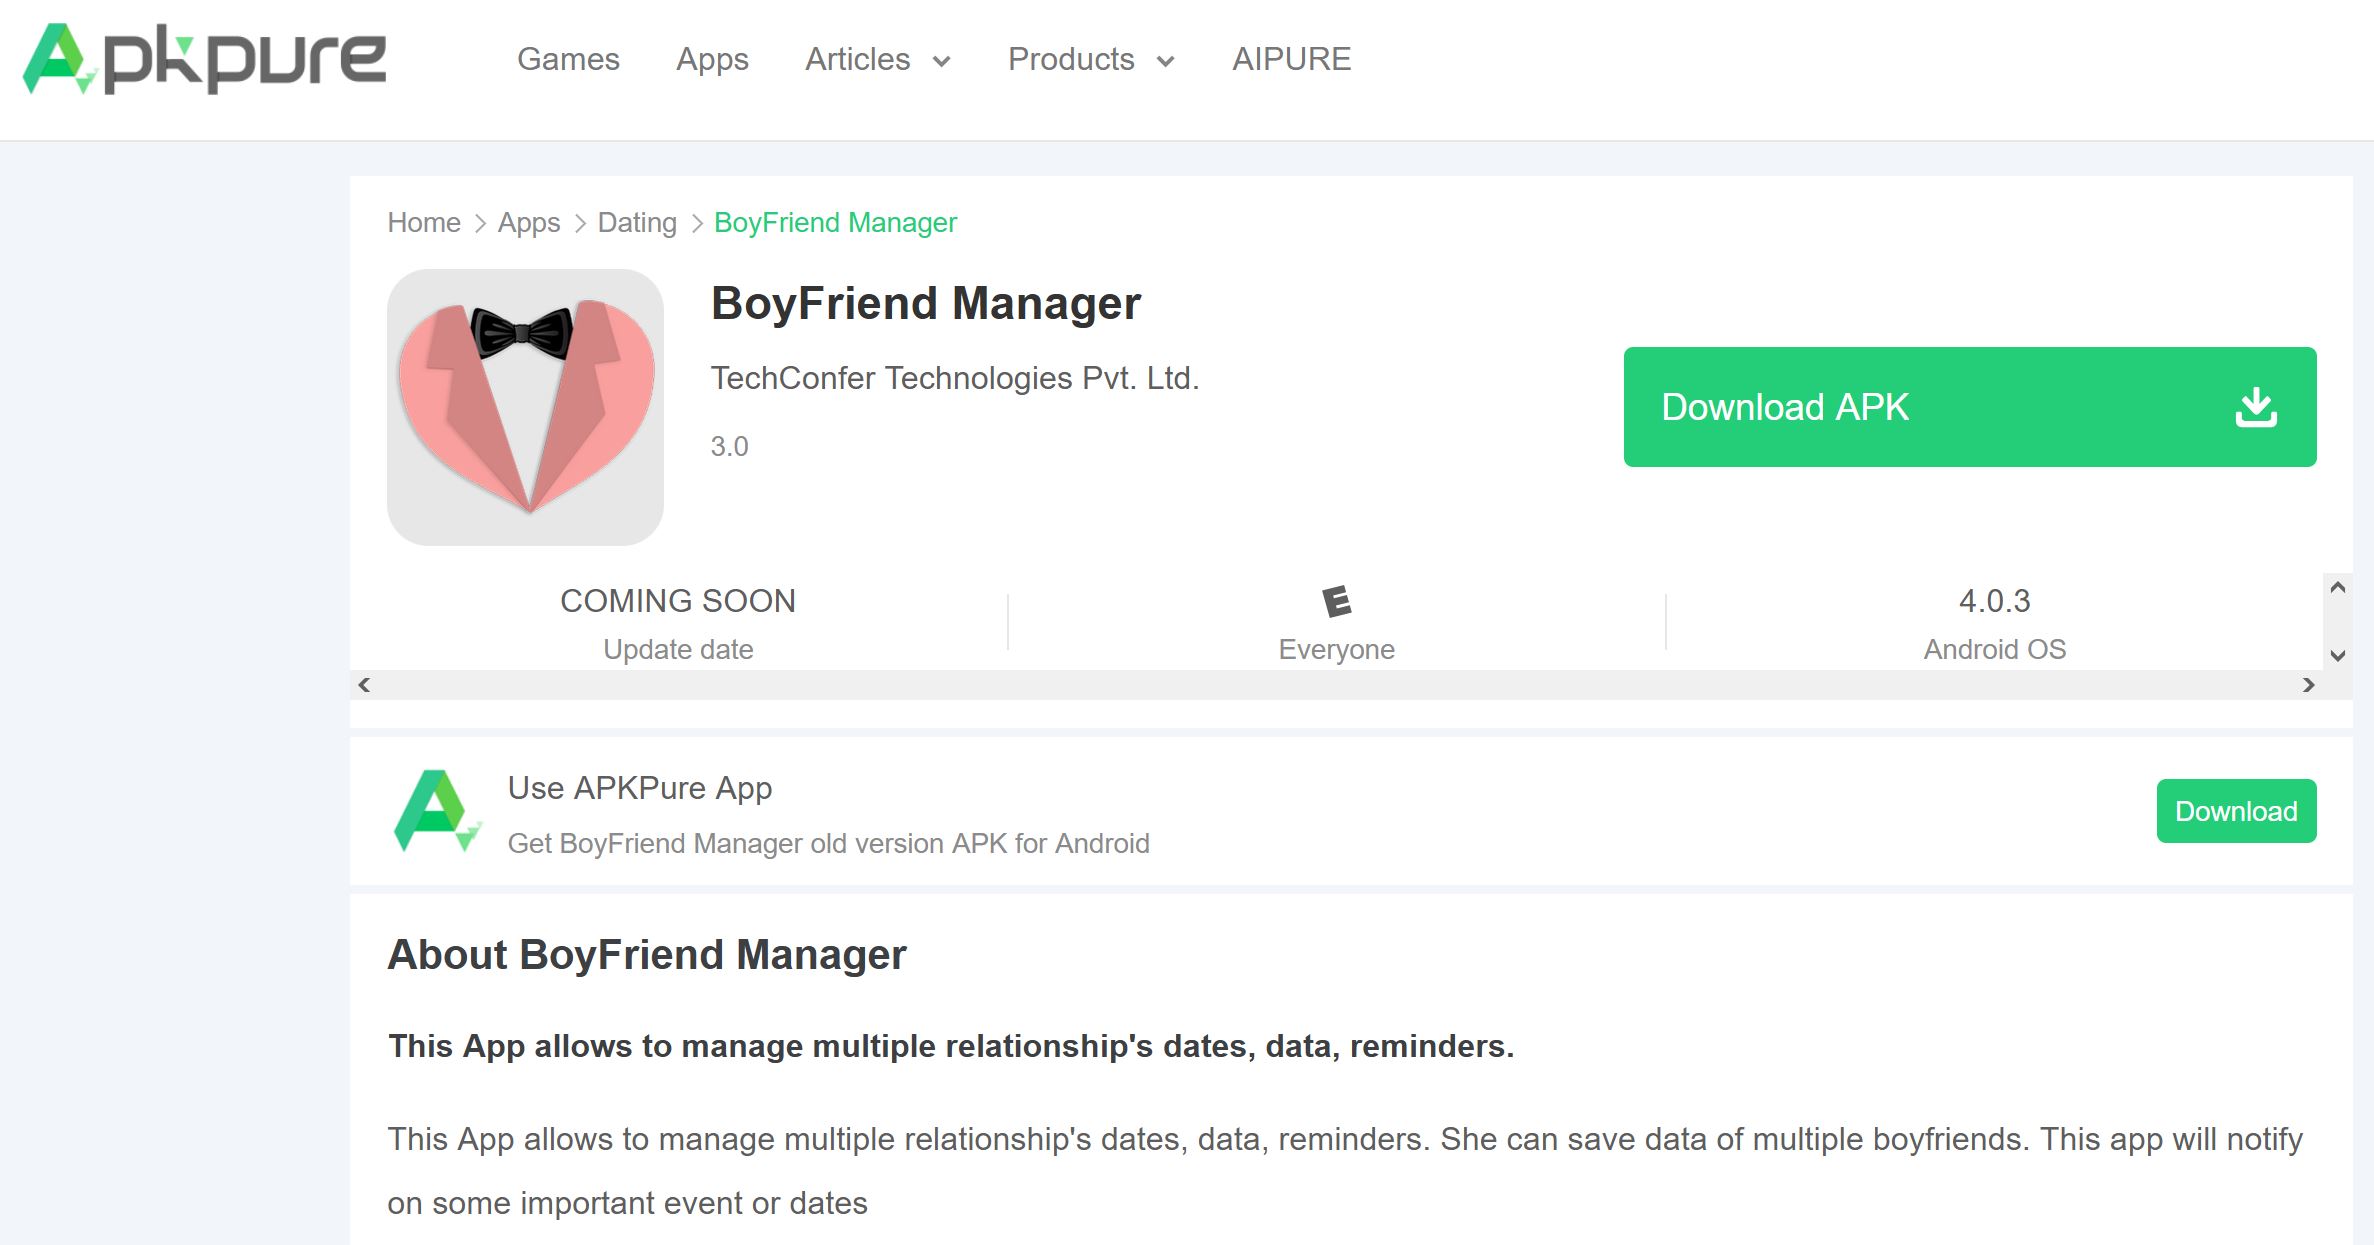The width and height of the screenshot is (2374, 1245).
Task: Open the Apps navigation item
Action: tap(712, 60)
